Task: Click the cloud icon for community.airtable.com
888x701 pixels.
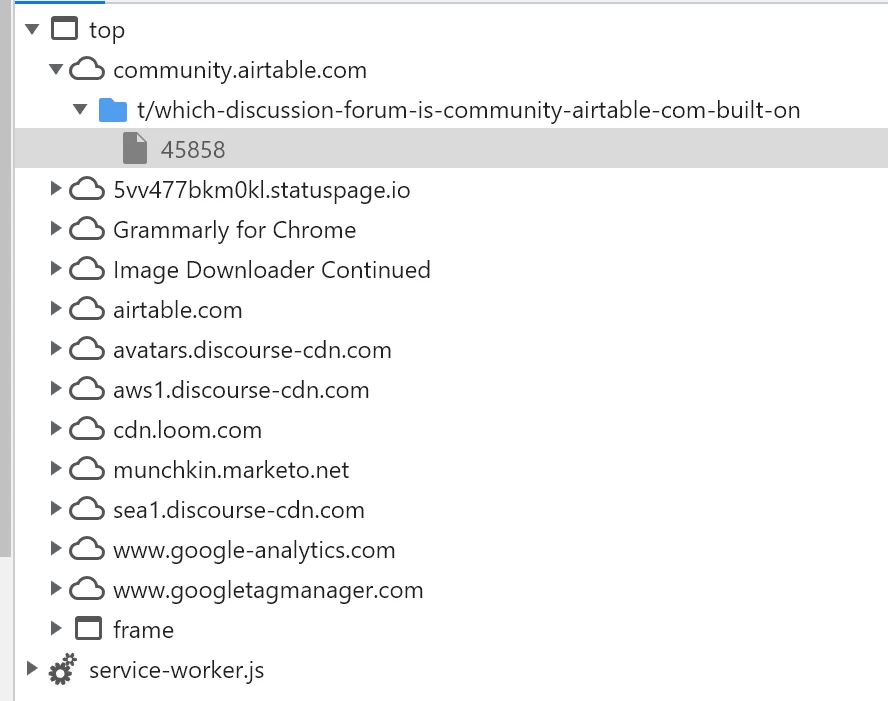Action: pyautogui.click(x=87, y=70)
